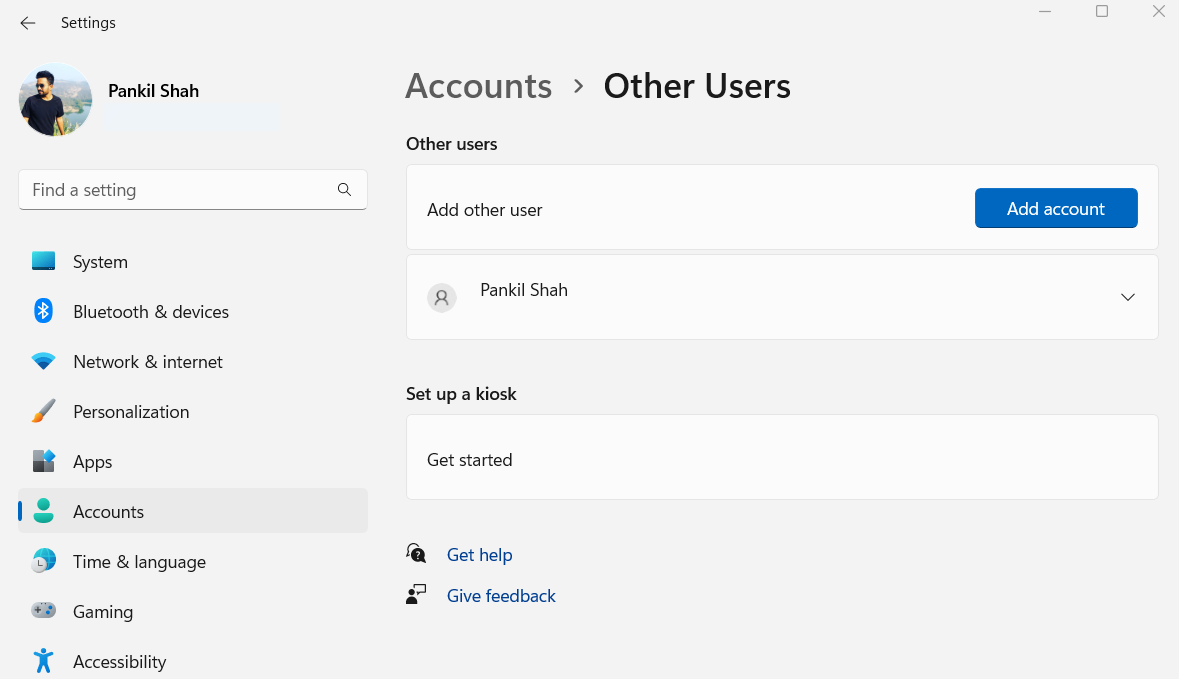This screenshot has height=679, width=1179.
Task: Click the Set up a kiosk heading
Action: tap(461, 394)
